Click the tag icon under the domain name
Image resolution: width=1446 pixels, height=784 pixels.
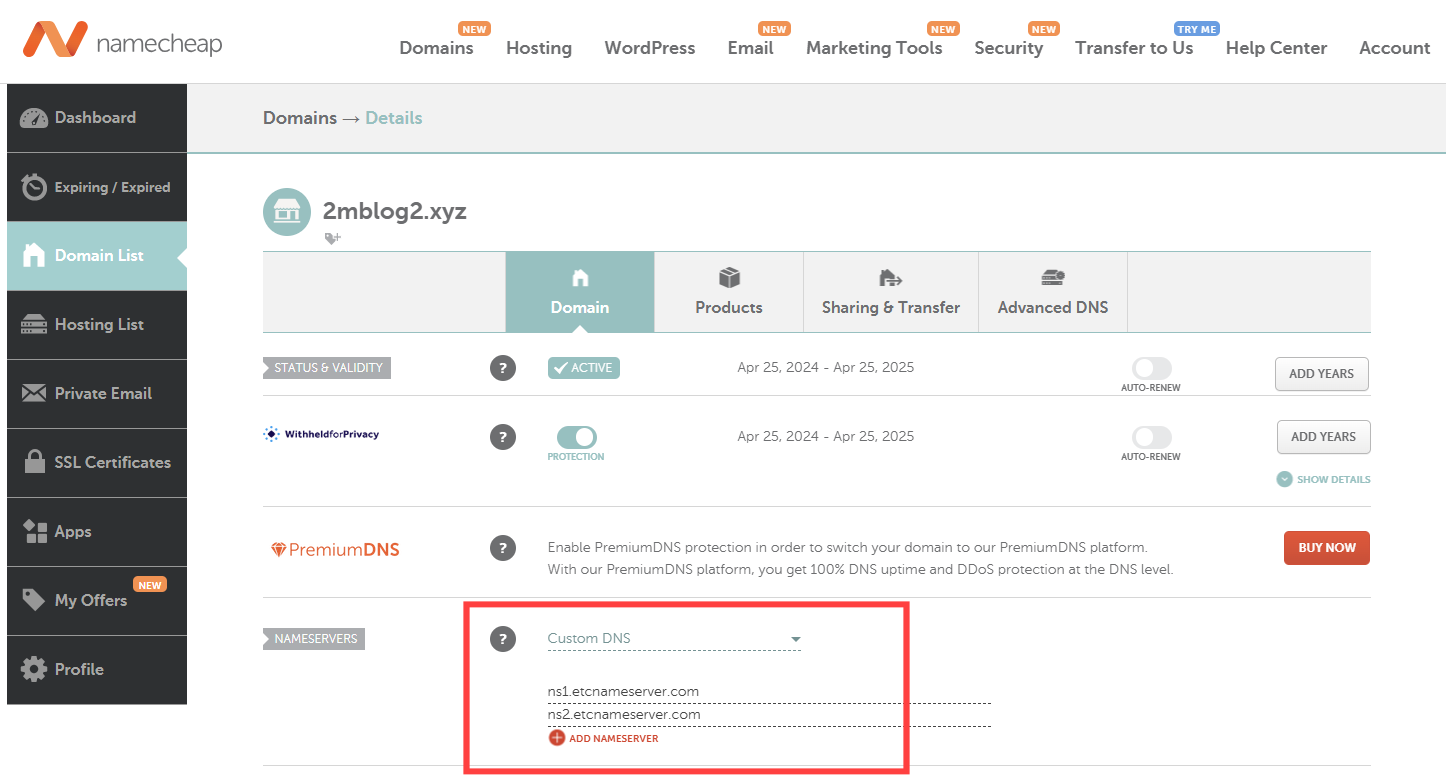tap(332, 239)
